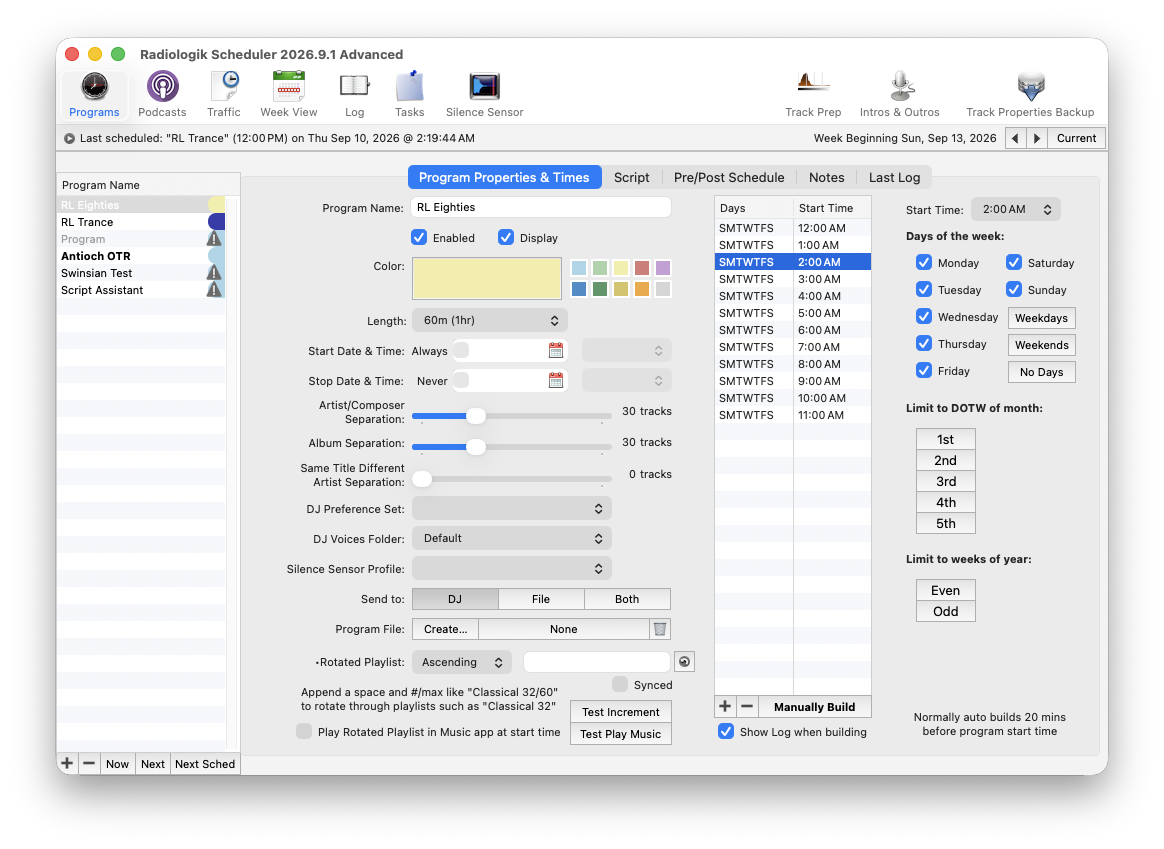Click the Program Name text field
This screenshot has width=1164, height=849.
point(541,207)
